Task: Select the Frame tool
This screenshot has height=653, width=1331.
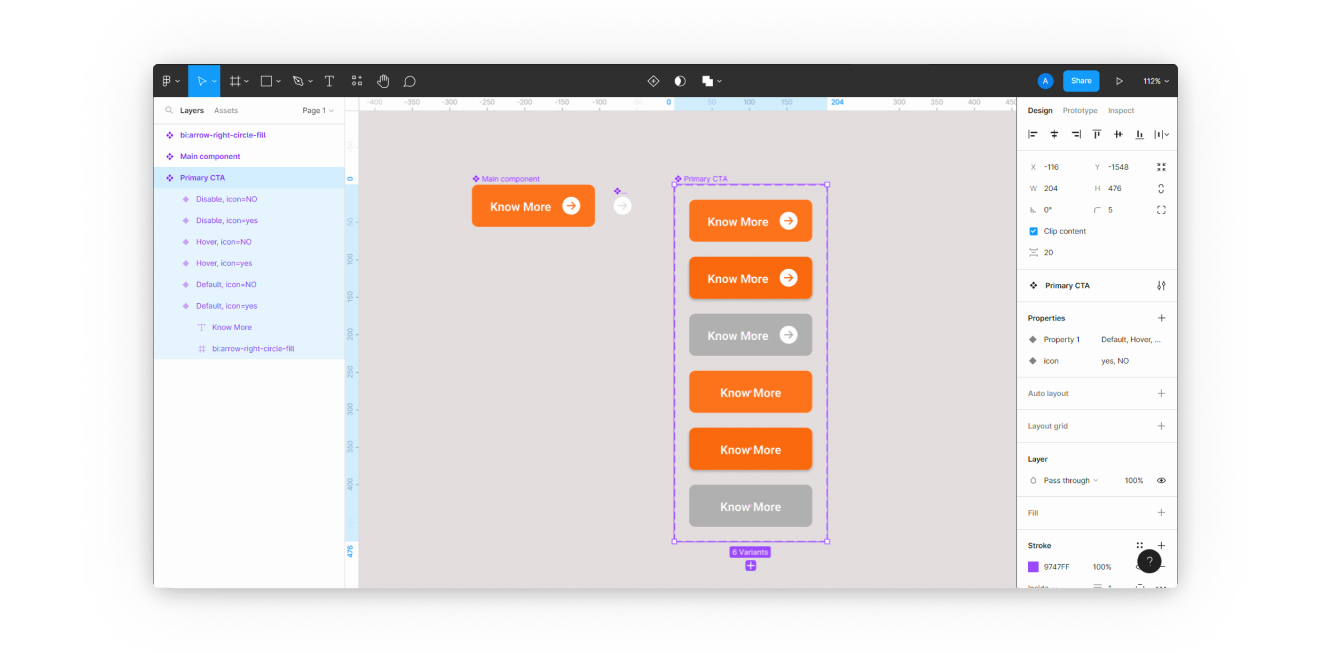Action: [x=235, y=81]
